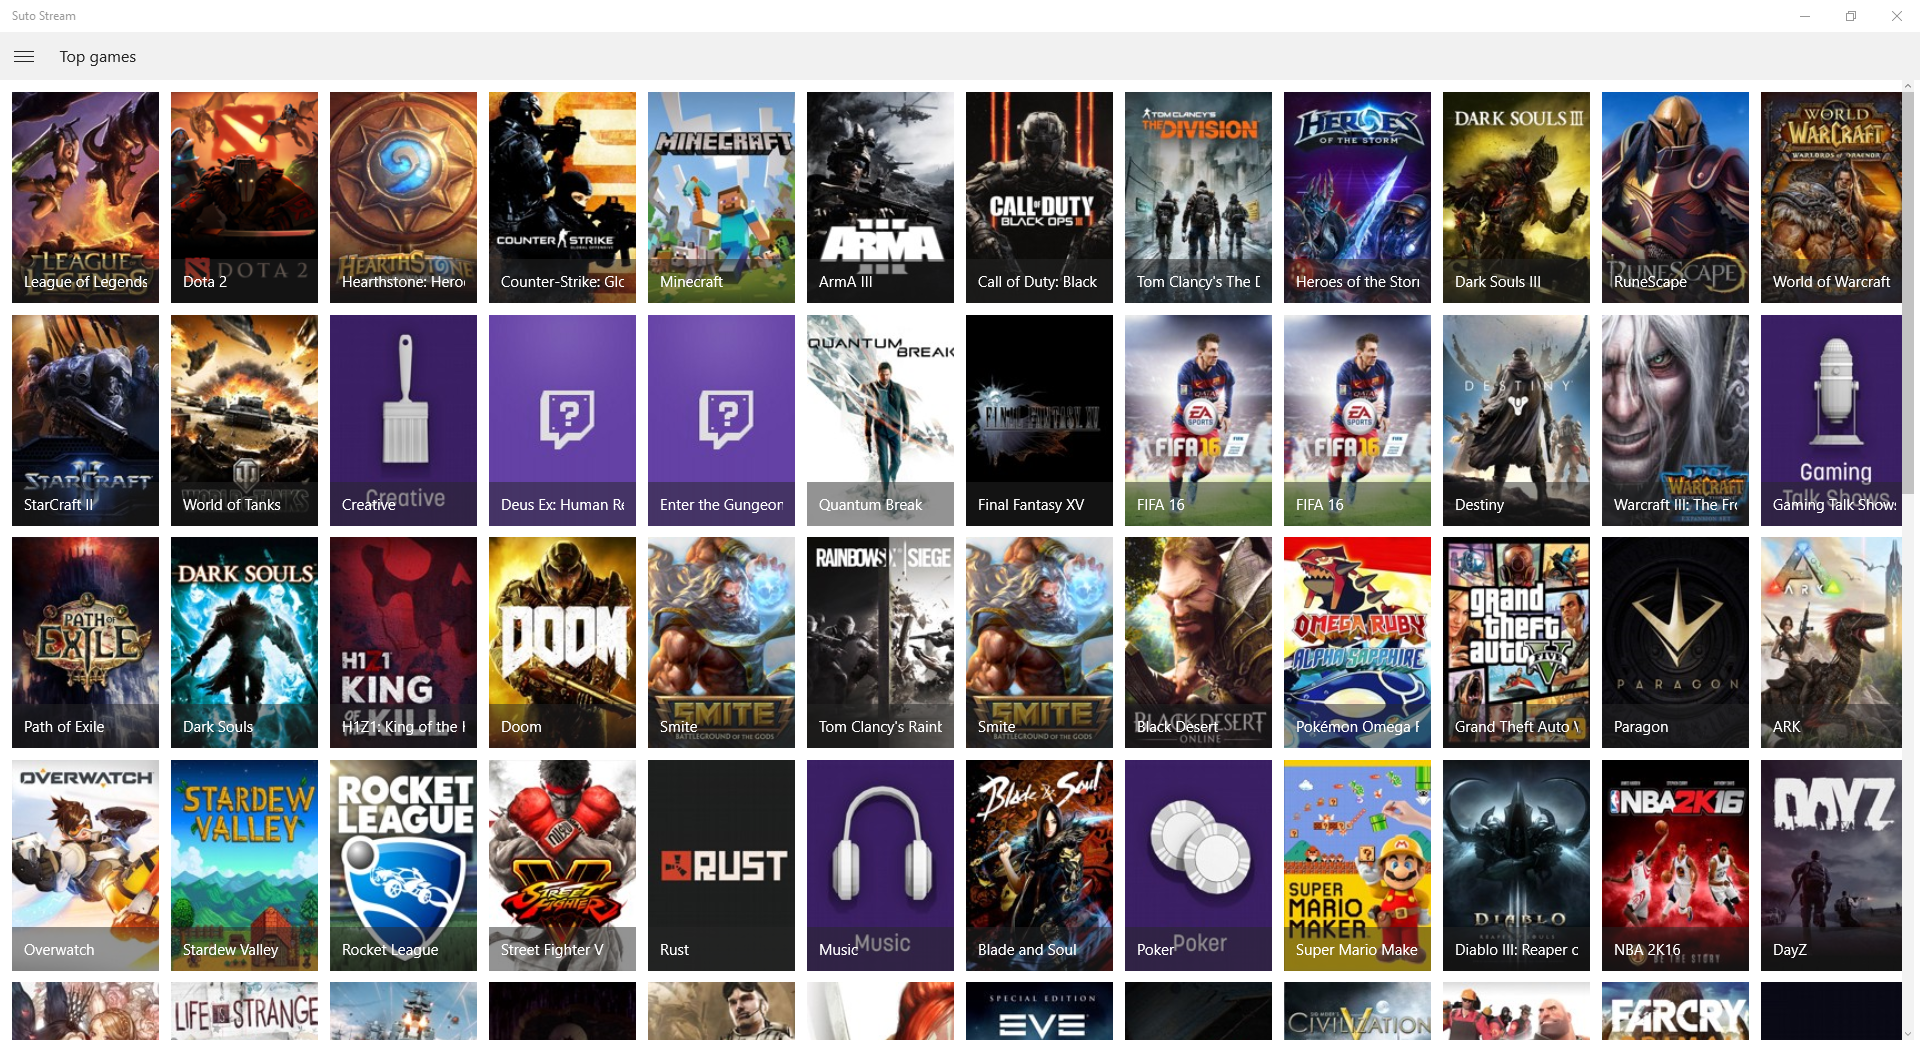Open the Poker chips category tile

[1198, 865]
